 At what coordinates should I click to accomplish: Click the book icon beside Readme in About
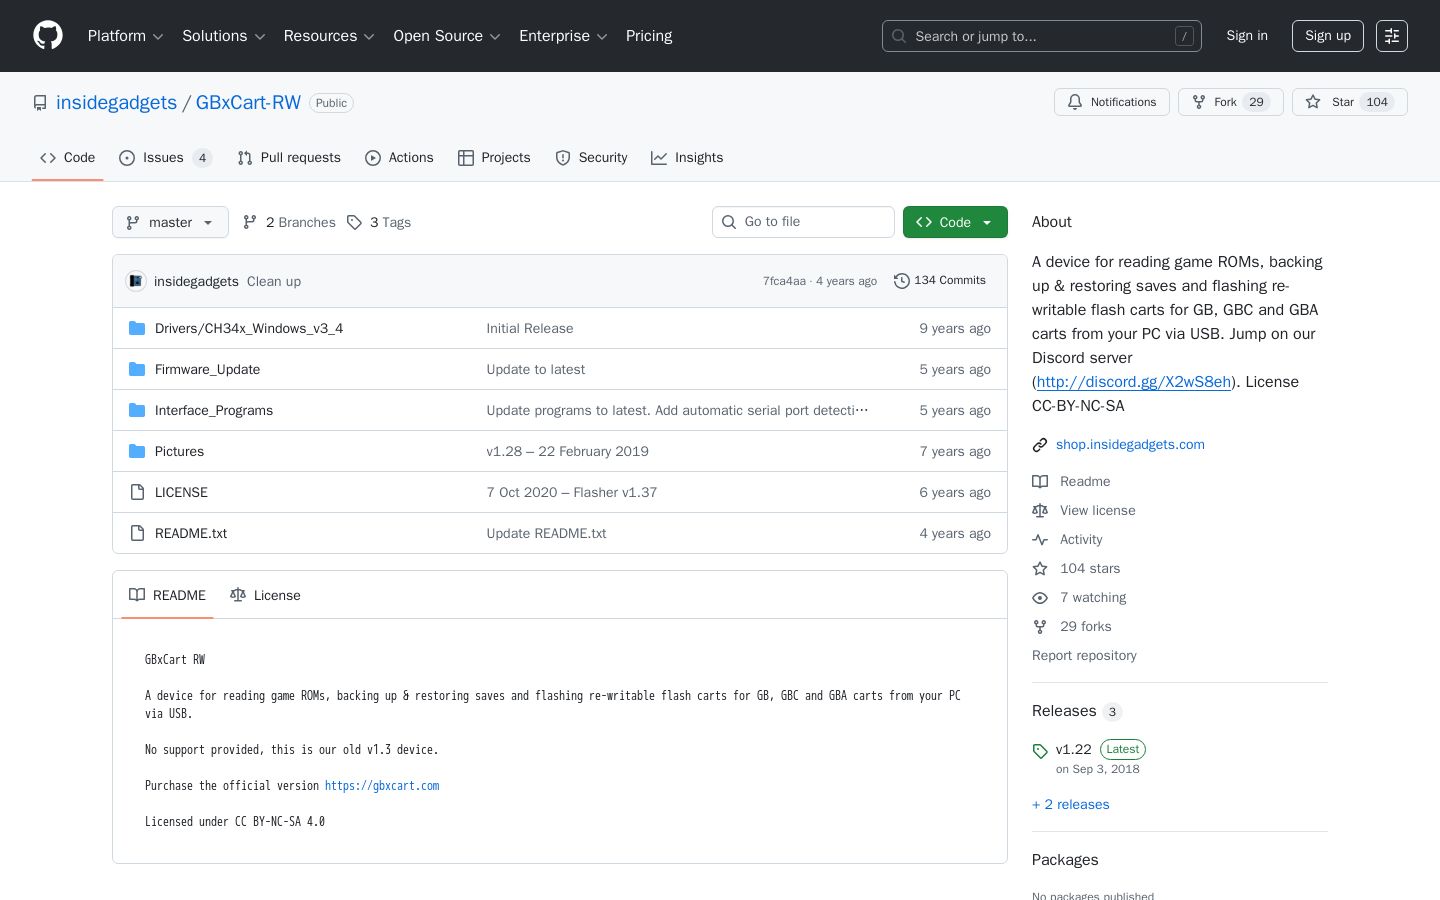click(x=1040, y=481)
